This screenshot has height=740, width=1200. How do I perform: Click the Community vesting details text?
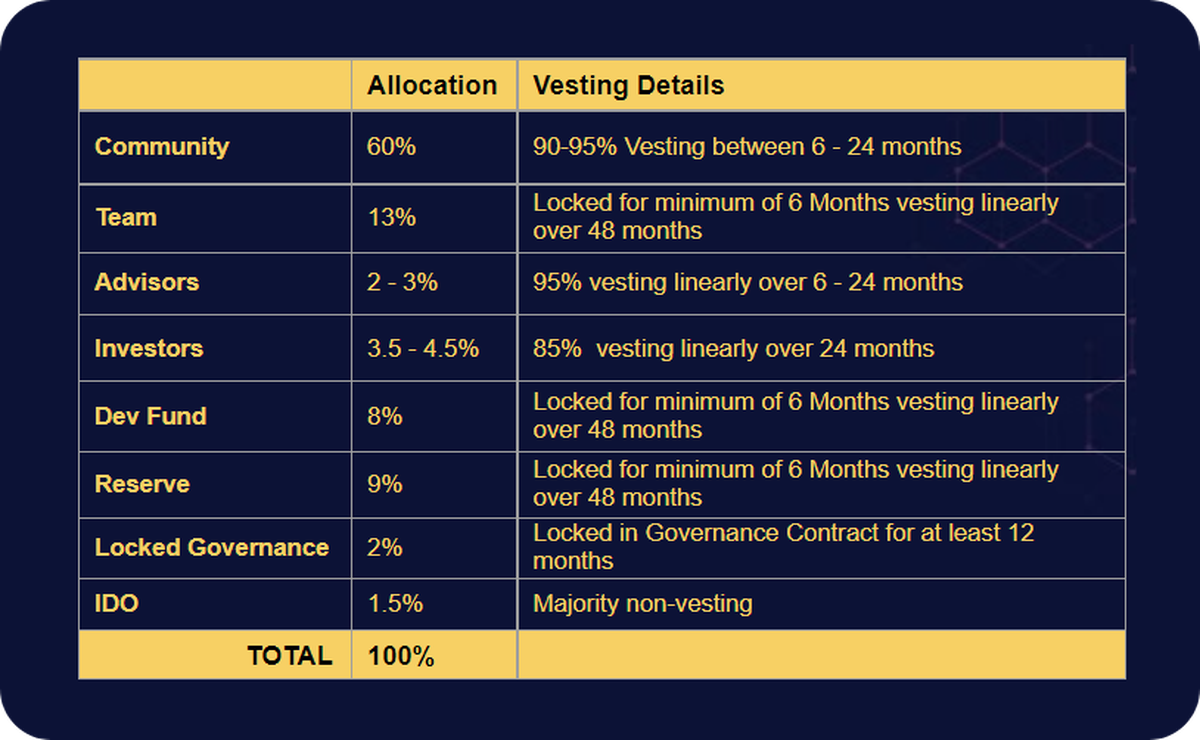tap(747, 147)
